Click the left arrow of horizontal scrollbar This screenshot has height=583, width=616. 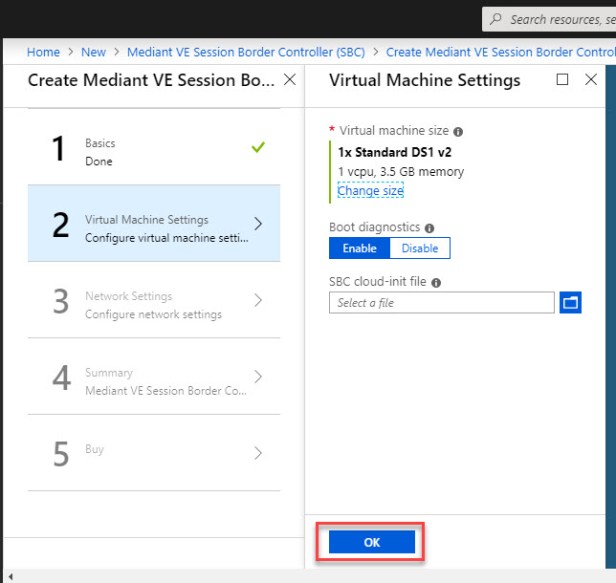[8, 576]
